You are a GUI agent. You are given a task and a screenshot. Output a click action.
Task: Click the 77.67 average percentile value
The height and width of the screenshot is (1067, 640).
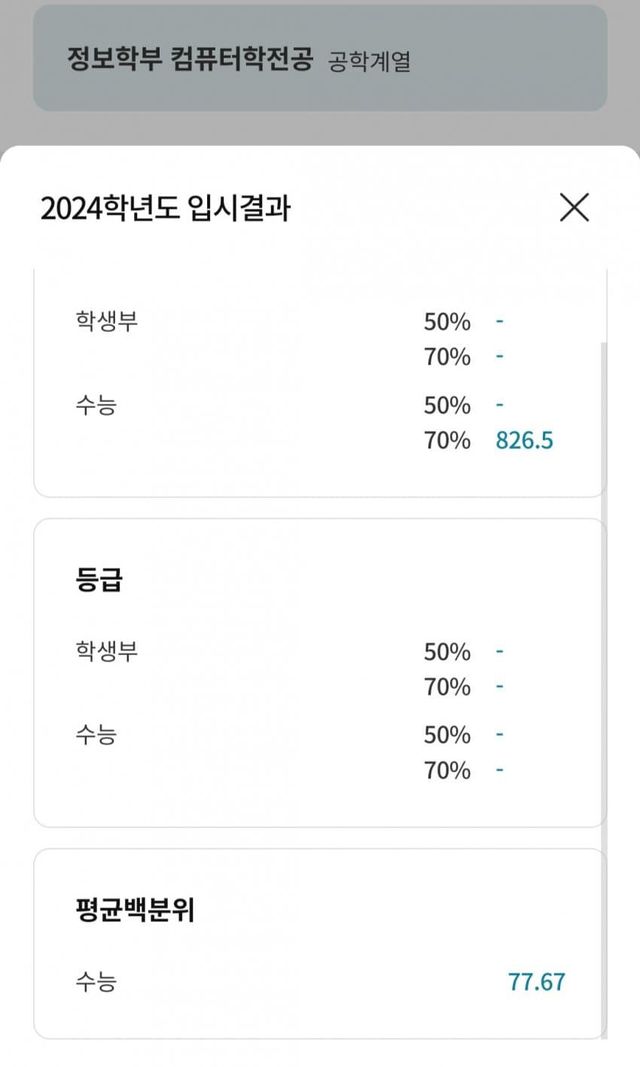[536, 981]
